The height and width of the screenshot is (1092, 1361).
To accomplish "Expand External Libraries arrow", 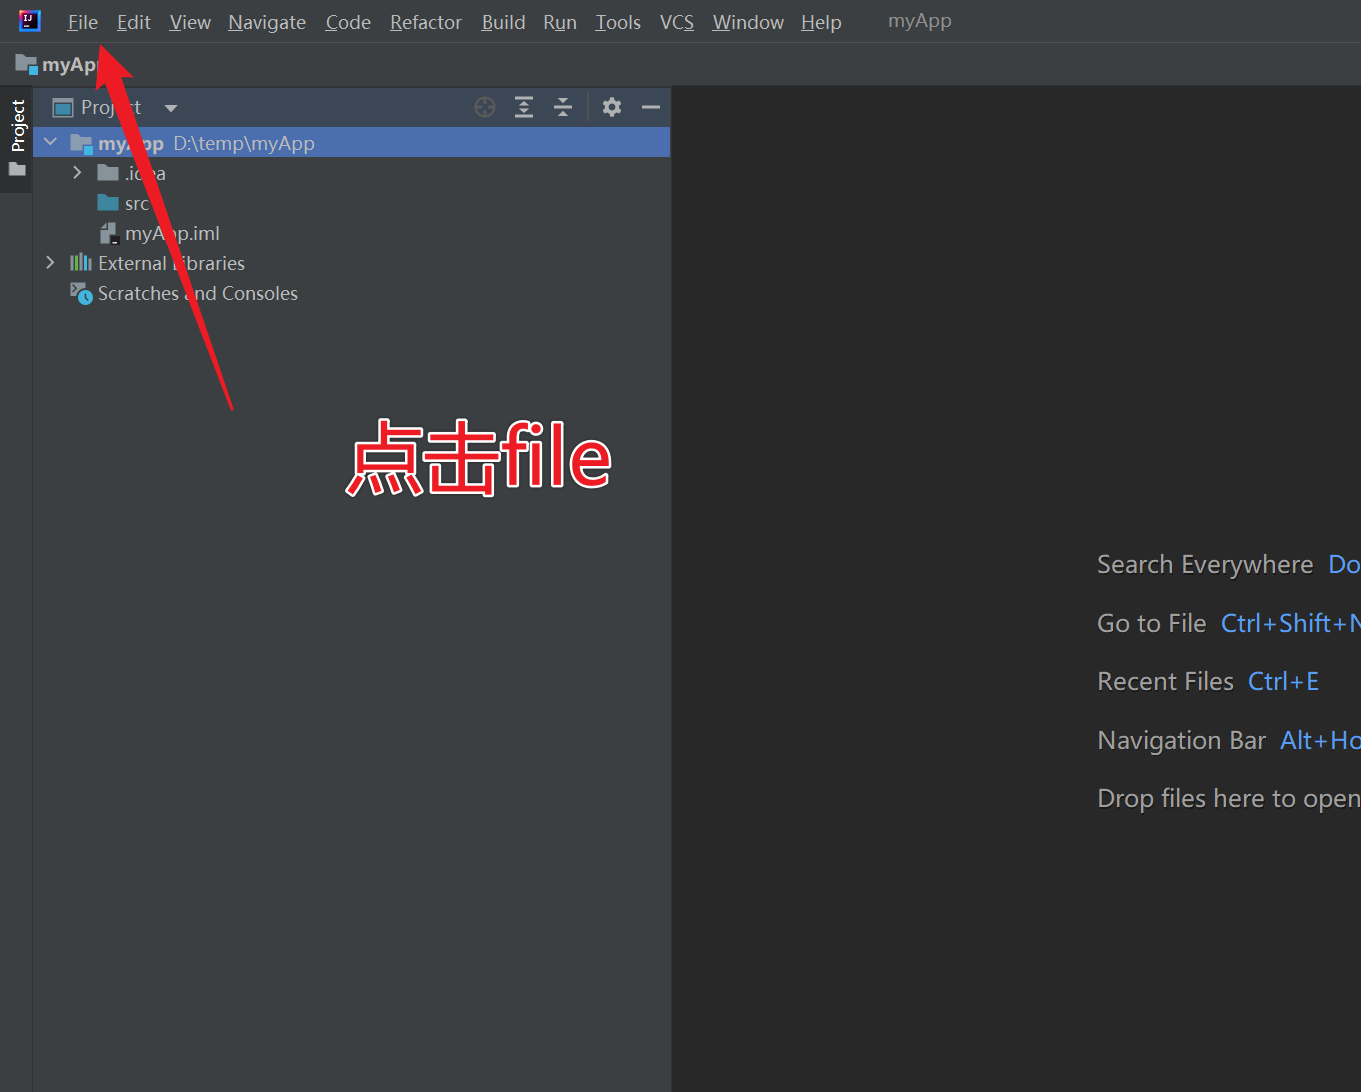I will pos(50,263).
